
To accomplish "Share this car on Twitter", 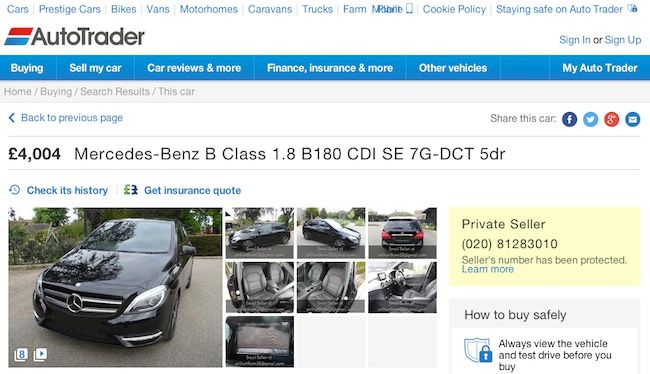I will pos(590,119).
